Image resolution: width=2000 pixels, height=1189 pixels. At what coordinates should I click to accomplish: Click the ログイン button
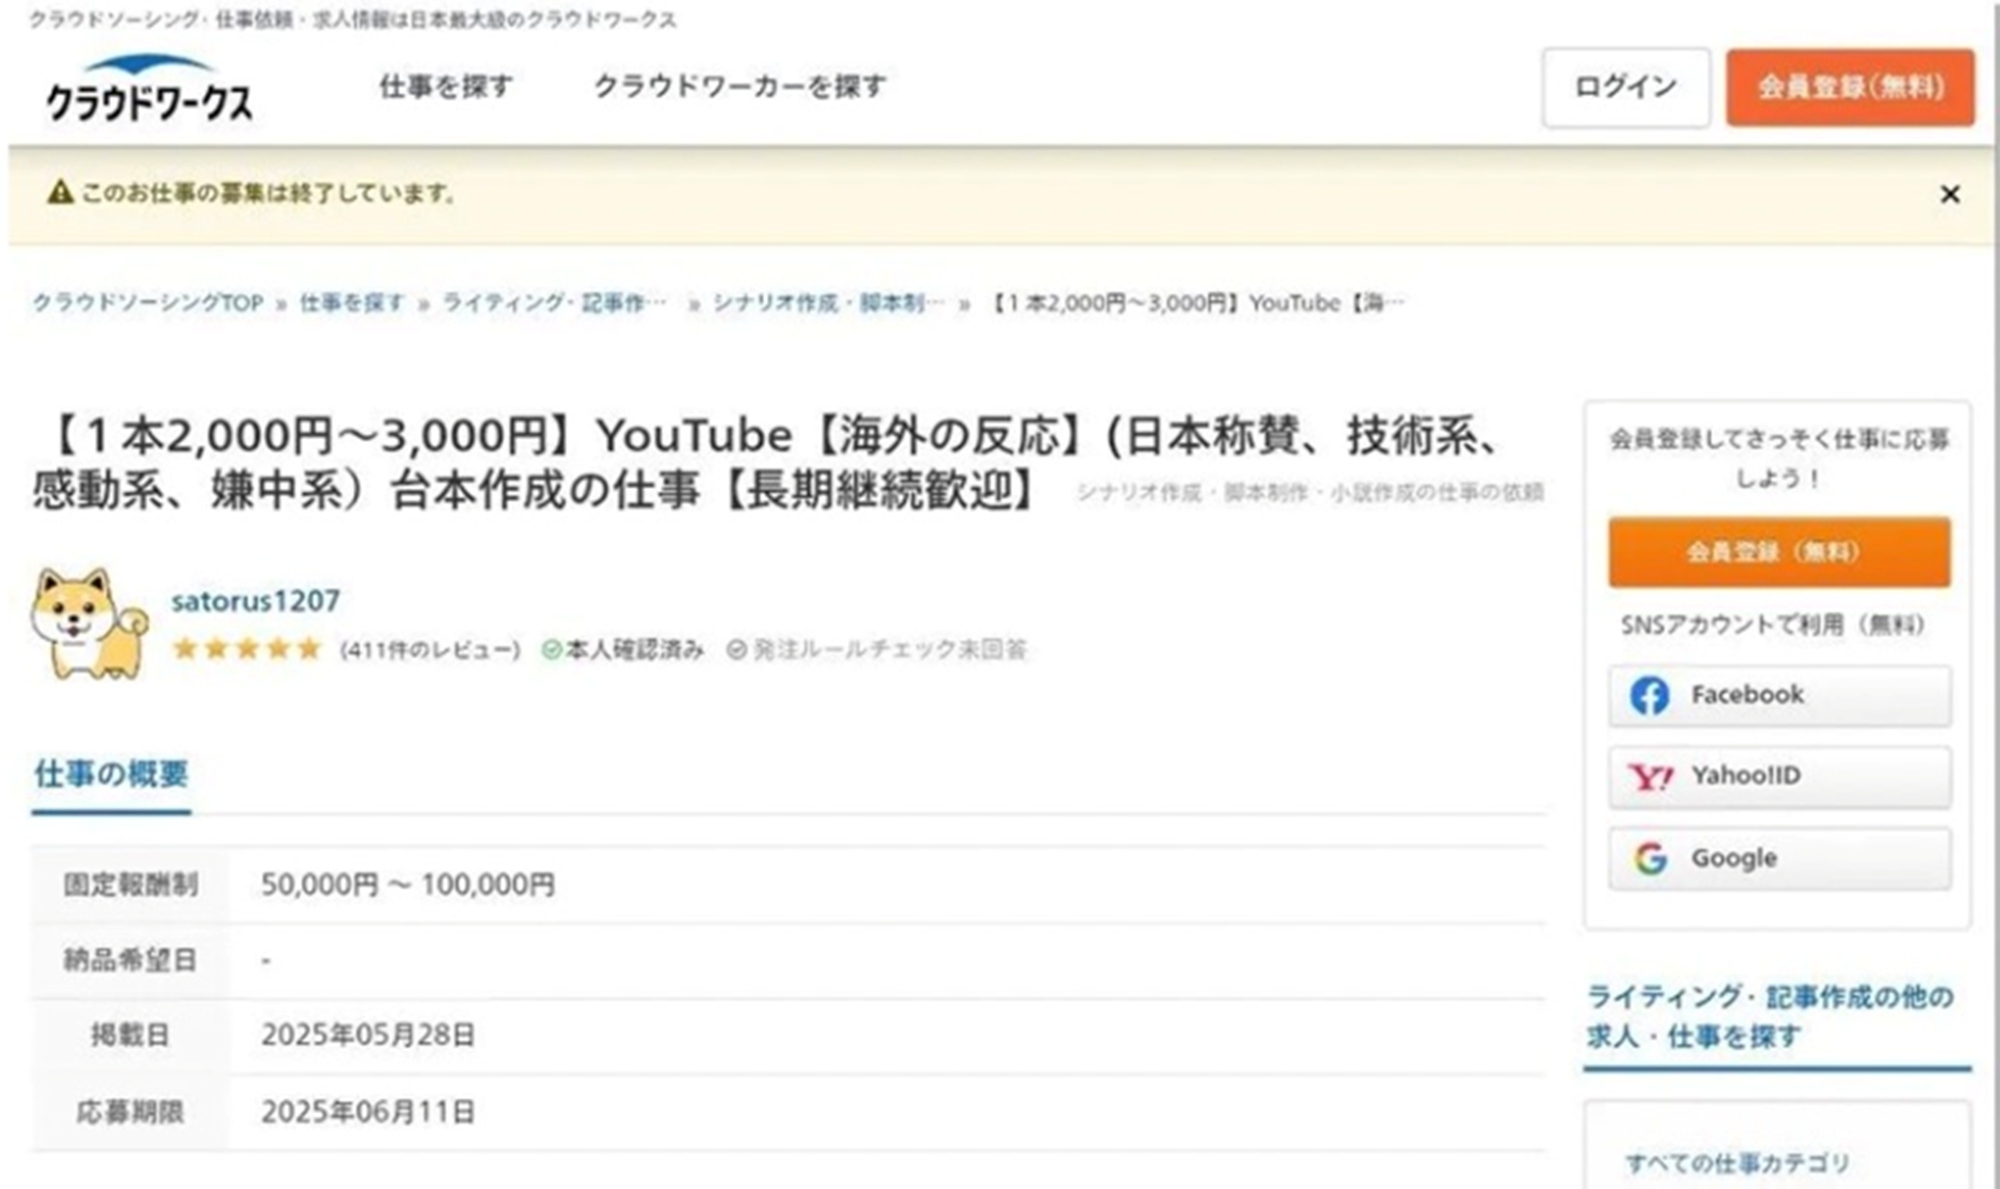(1625, 88)
